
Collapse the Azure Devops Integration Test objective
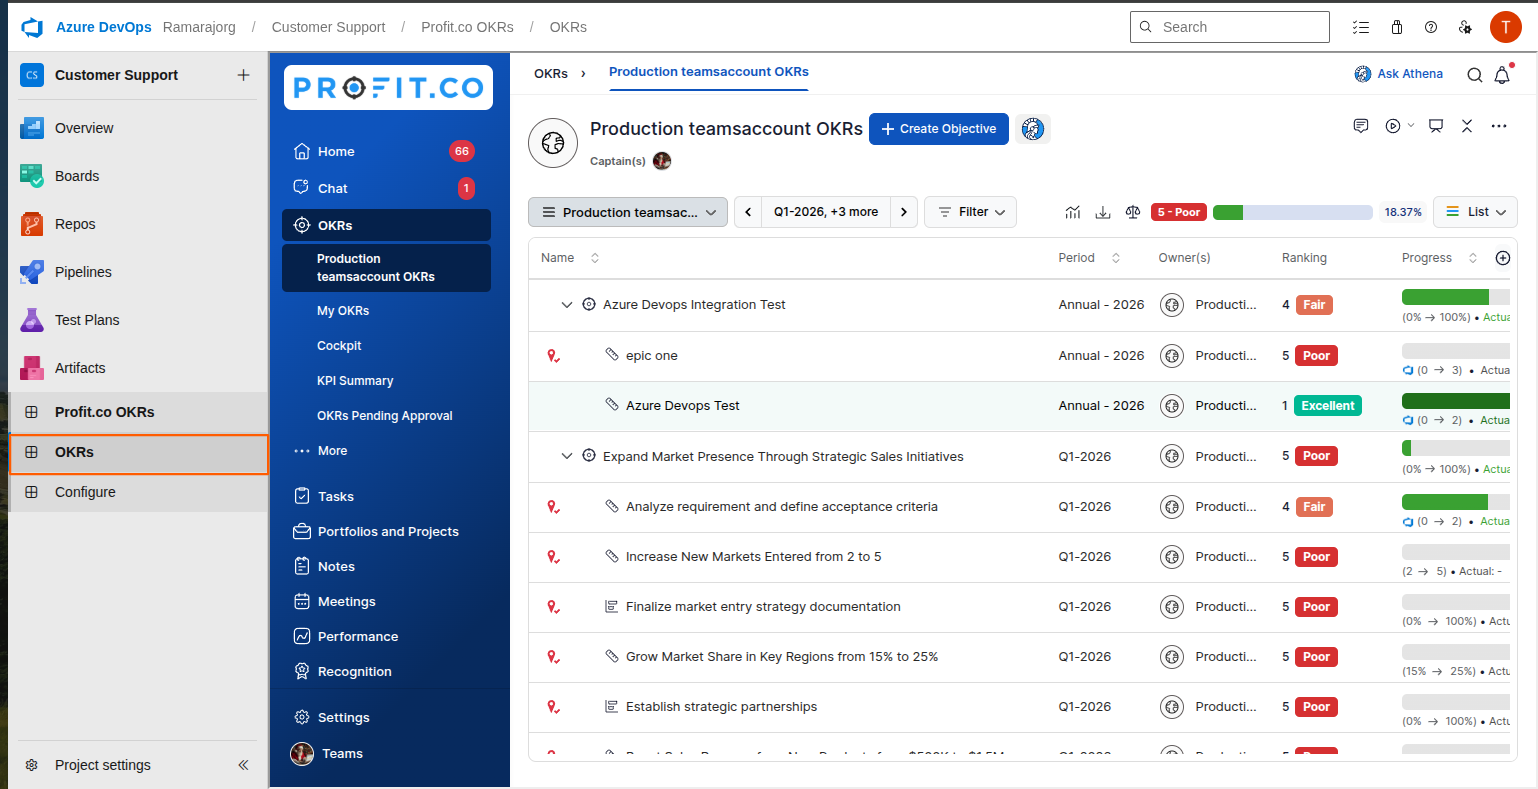click(x=567, y=305)
